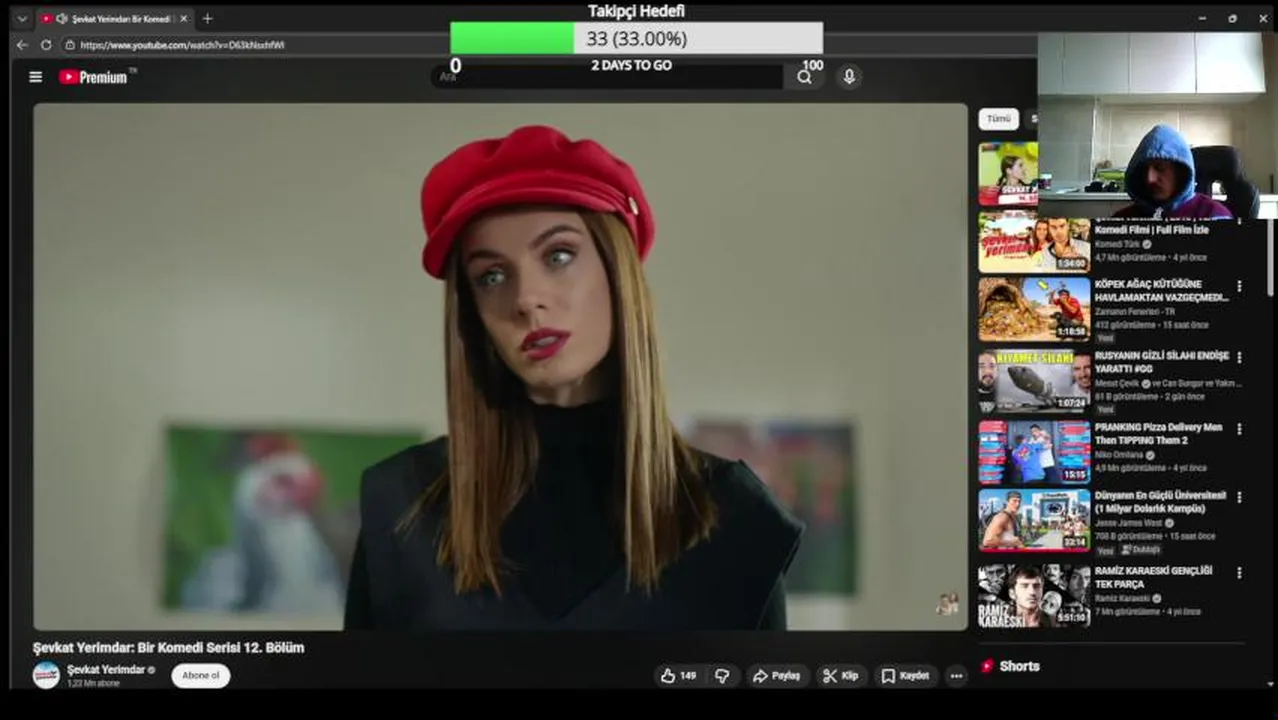Open PRANKING Pizza Delivery Men thumbnail
Viewport: 1278px width, 720px height.
1034,452
